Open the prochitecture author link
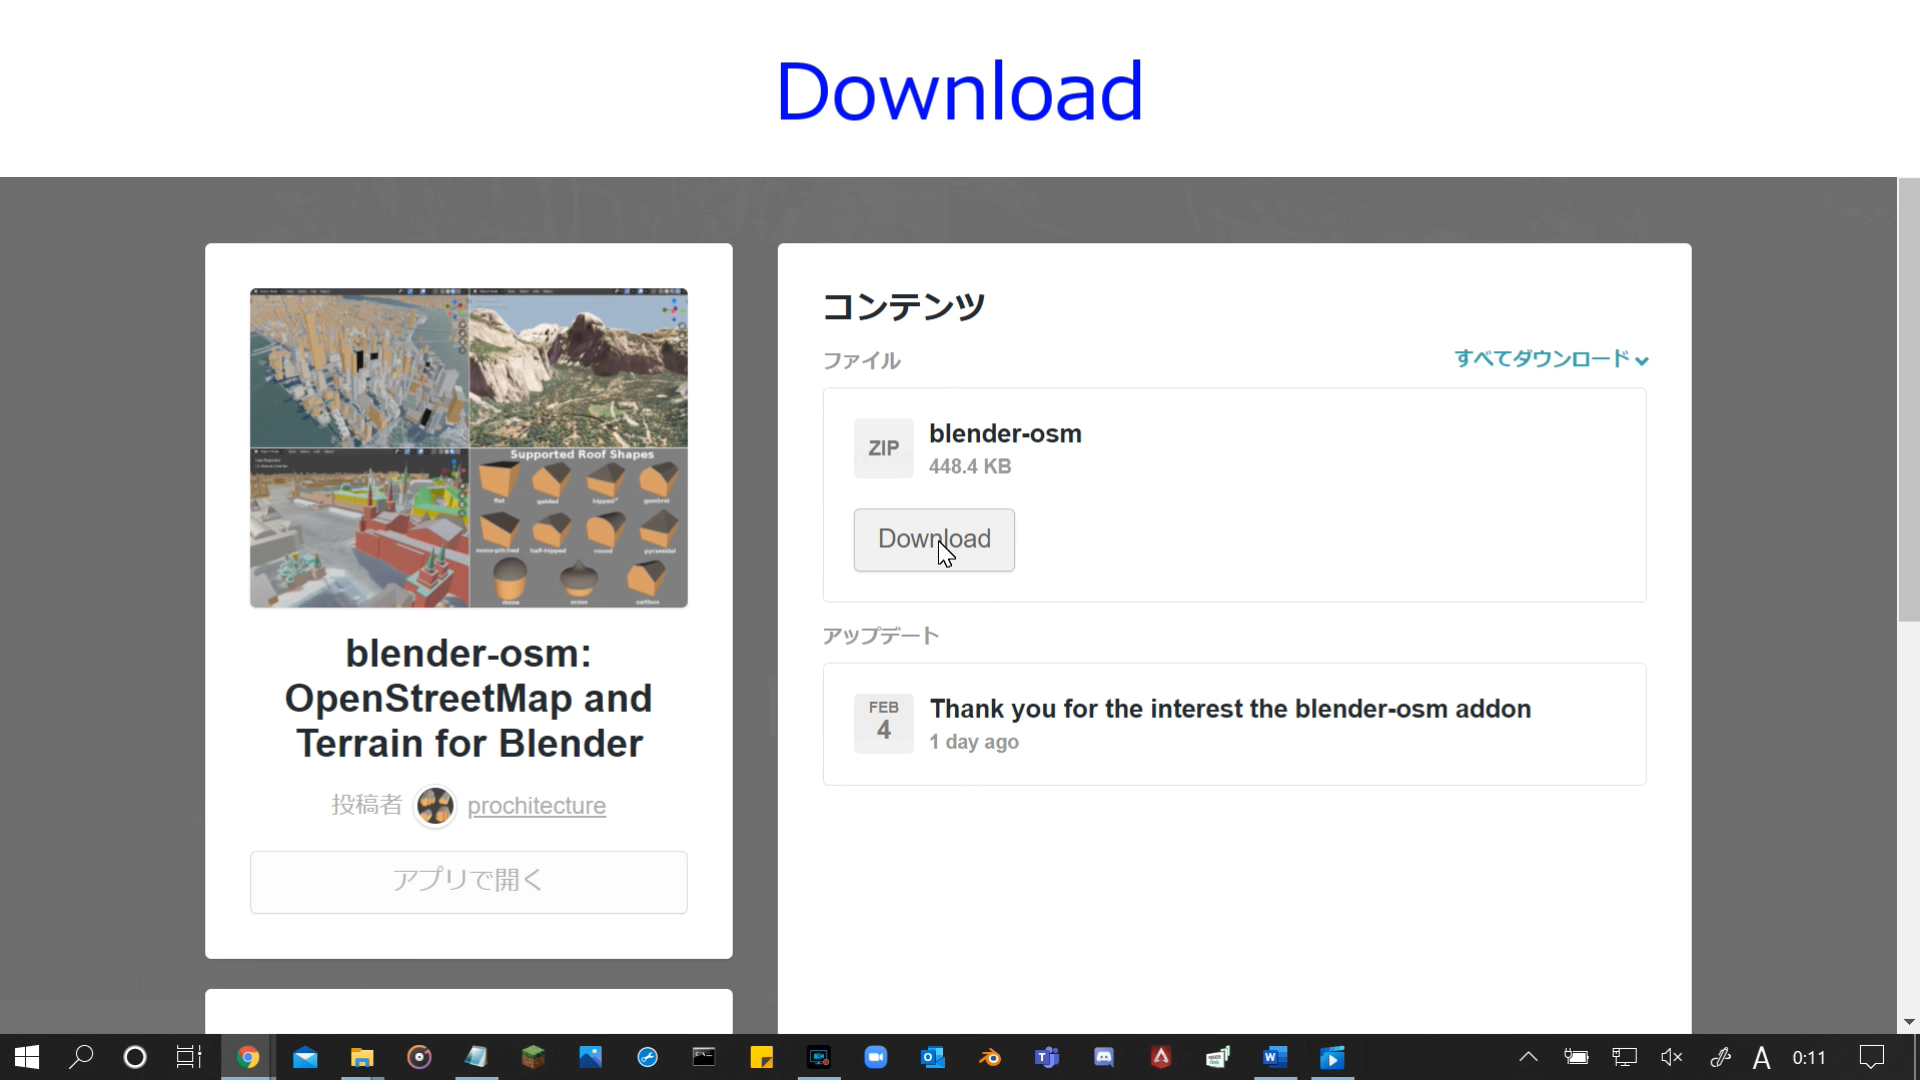The width and height of the screenshot is (1920, 1080). (x=536, y=806)
